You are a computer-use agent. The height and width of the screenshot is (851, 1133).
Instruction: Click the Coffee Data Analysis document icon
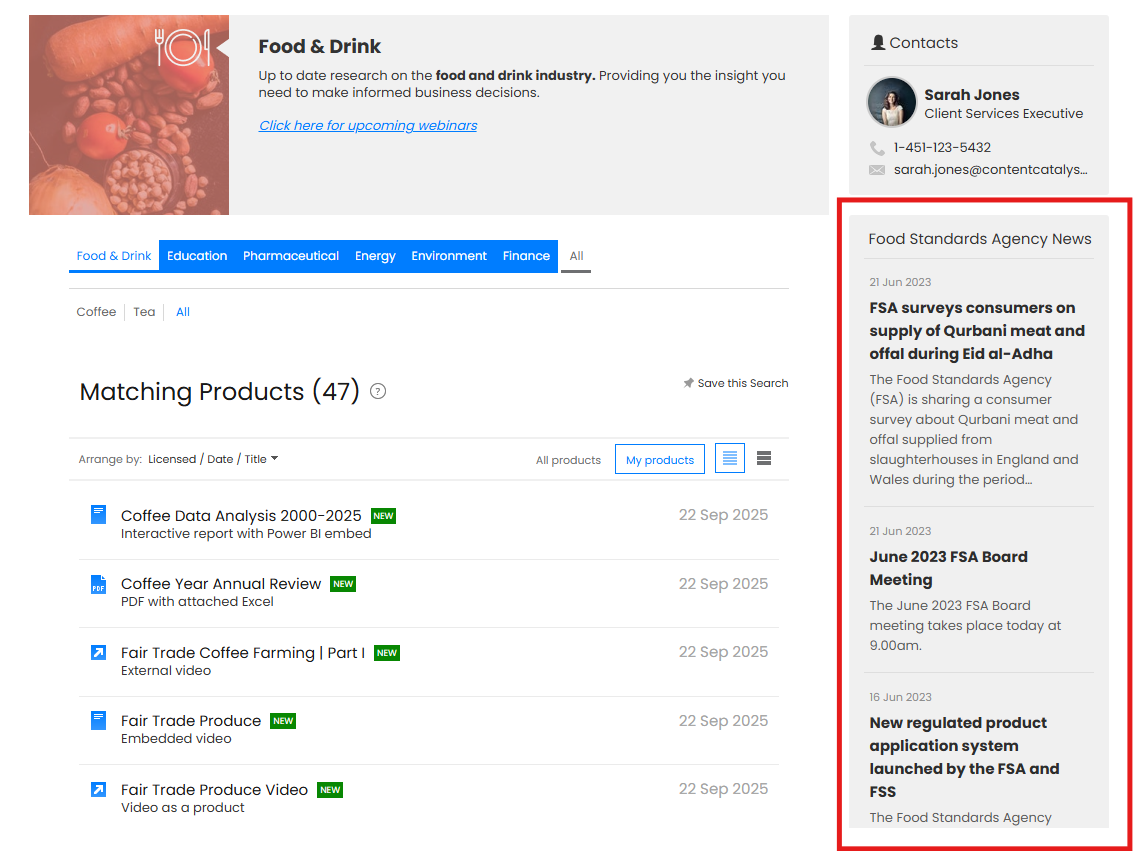(x=98, y=515)
